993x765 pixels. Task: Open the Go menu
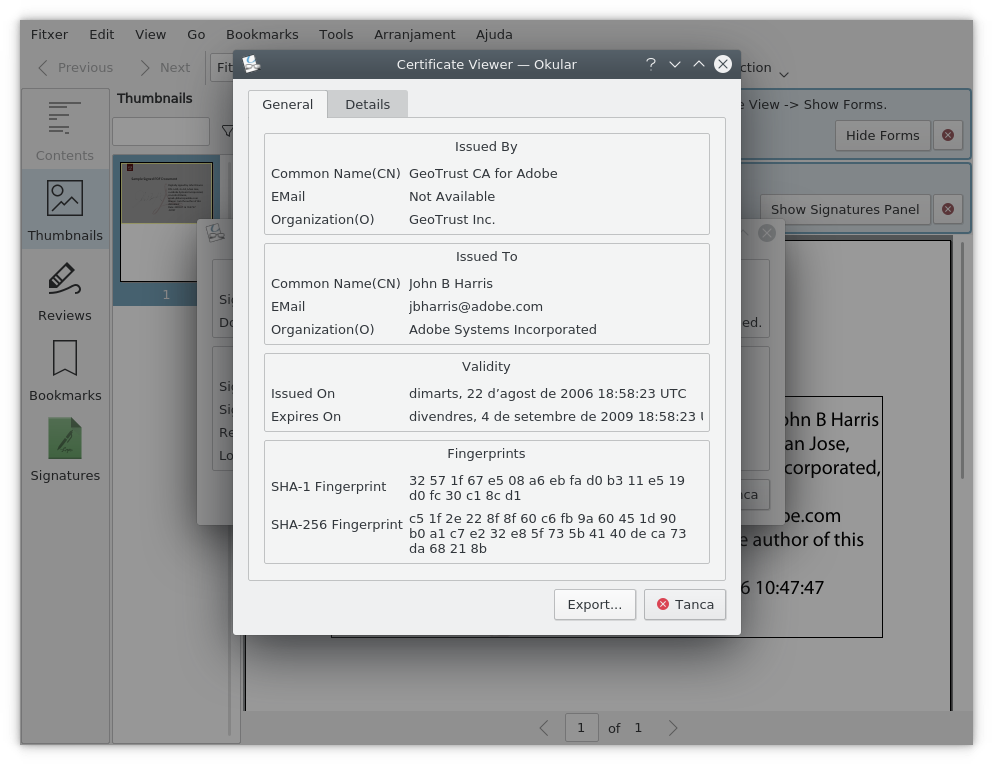(x=196, y=34)
